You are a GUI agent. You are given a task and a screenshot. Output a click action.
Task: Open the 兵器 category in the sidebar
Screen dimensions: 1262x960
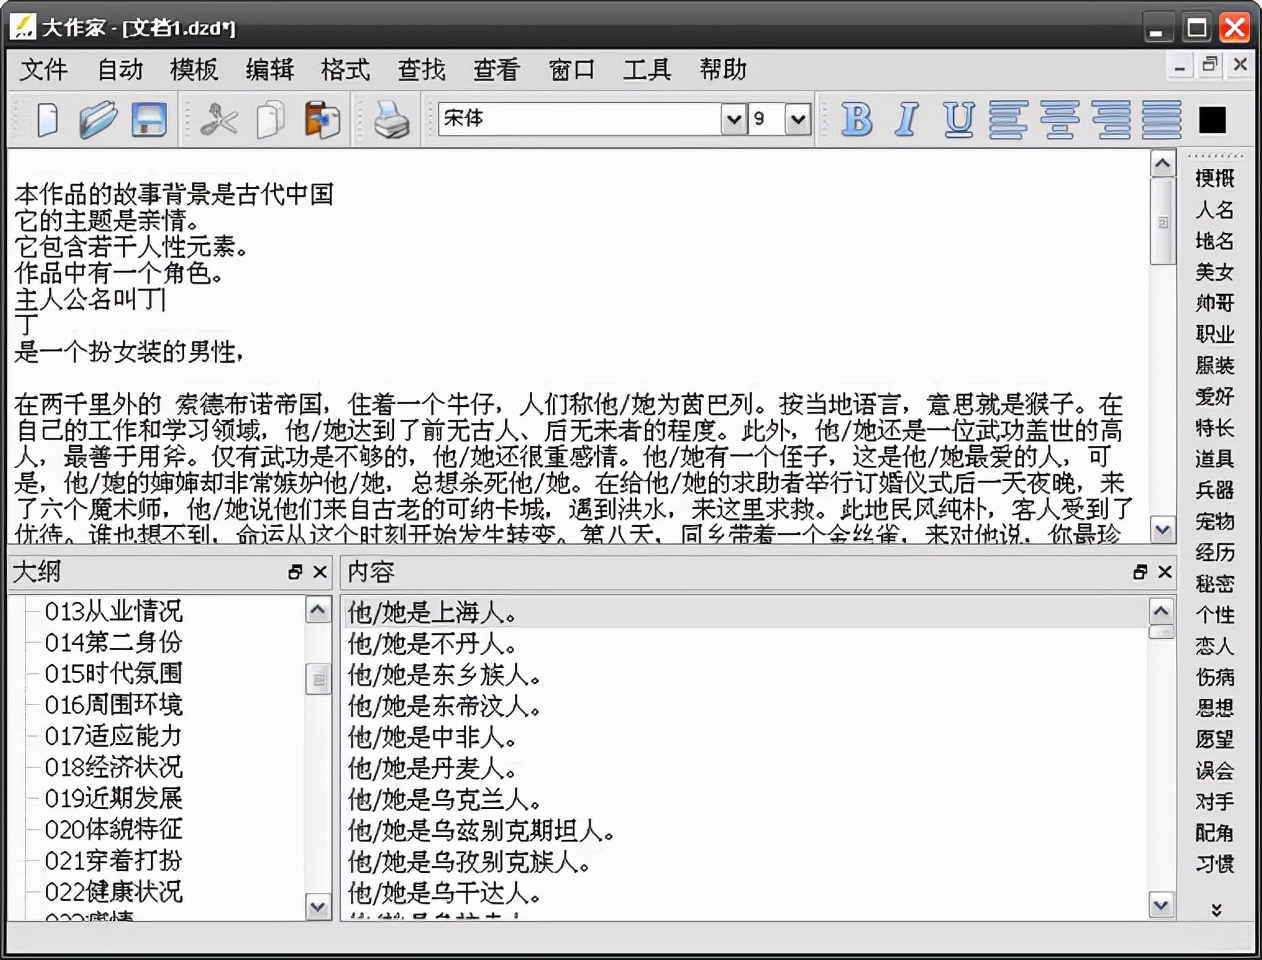pos(1213,491)
